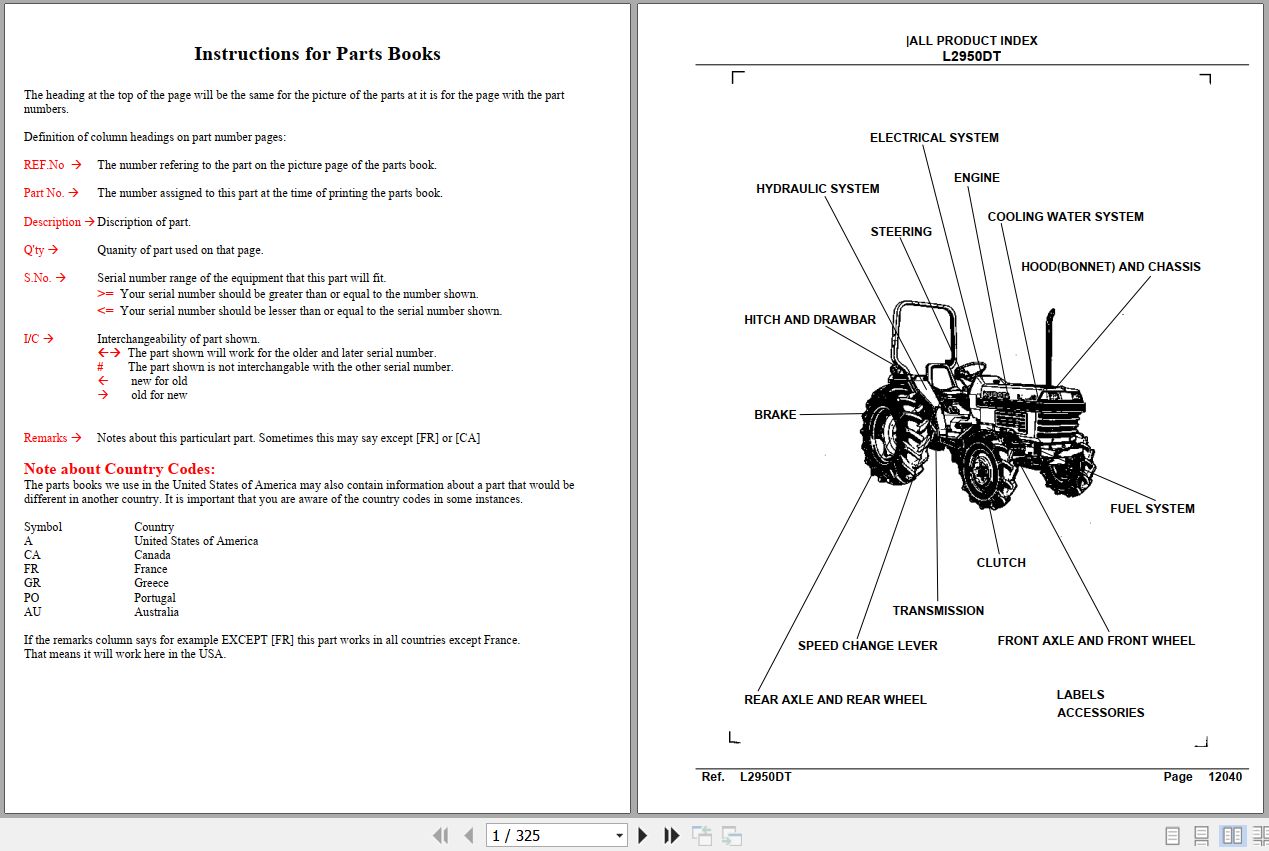1269x851 pixels.
Task: Click the HYDRAULIC SYSTEM label
Action: click(817, 189)
